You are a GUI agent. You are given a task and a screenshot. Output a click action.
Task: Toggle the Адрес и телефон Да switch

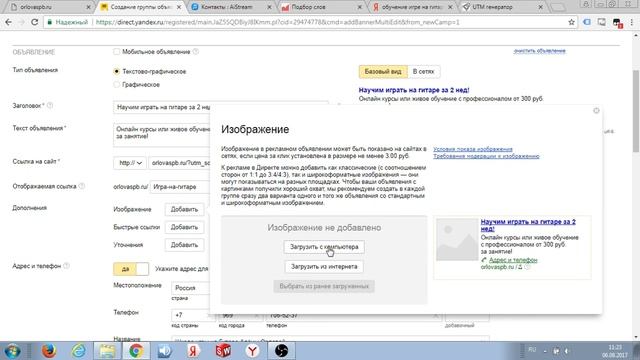(131, 269)
